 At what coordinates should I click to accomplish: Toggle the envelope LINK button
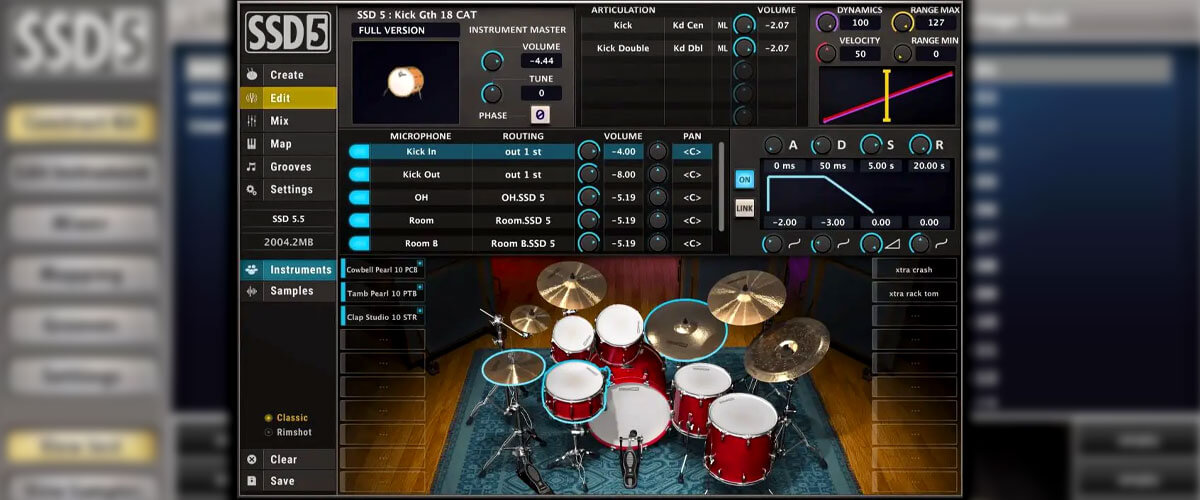[744, 208]
